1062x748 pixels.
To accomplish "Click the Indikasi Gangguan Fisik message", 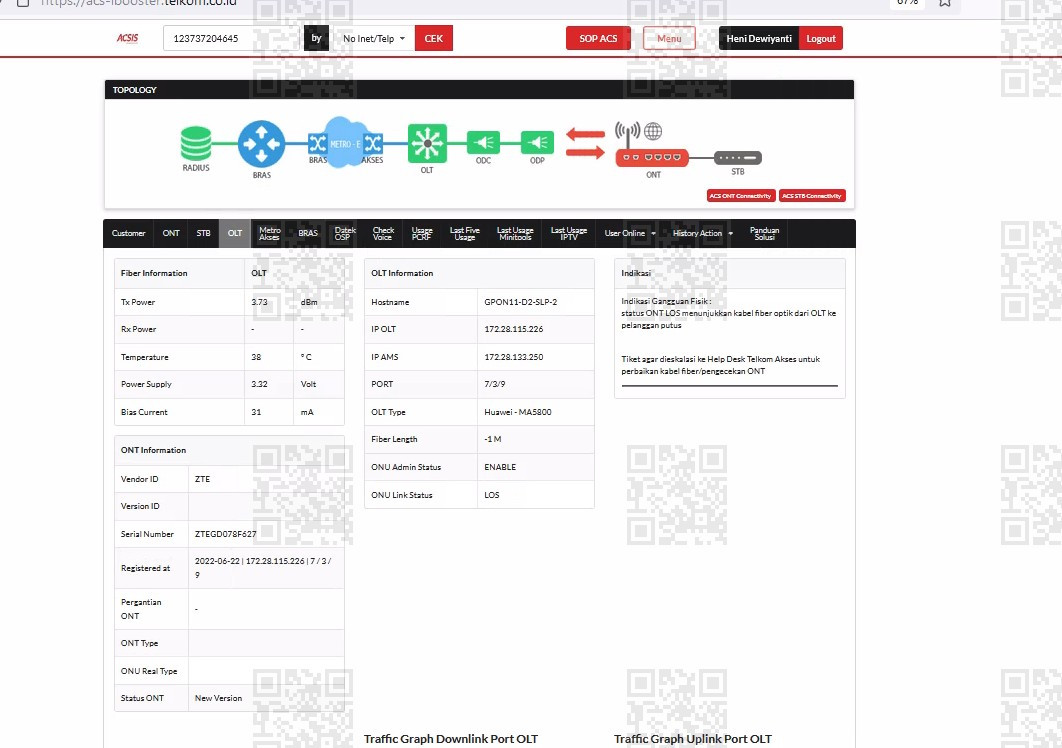I will [729, 313].
